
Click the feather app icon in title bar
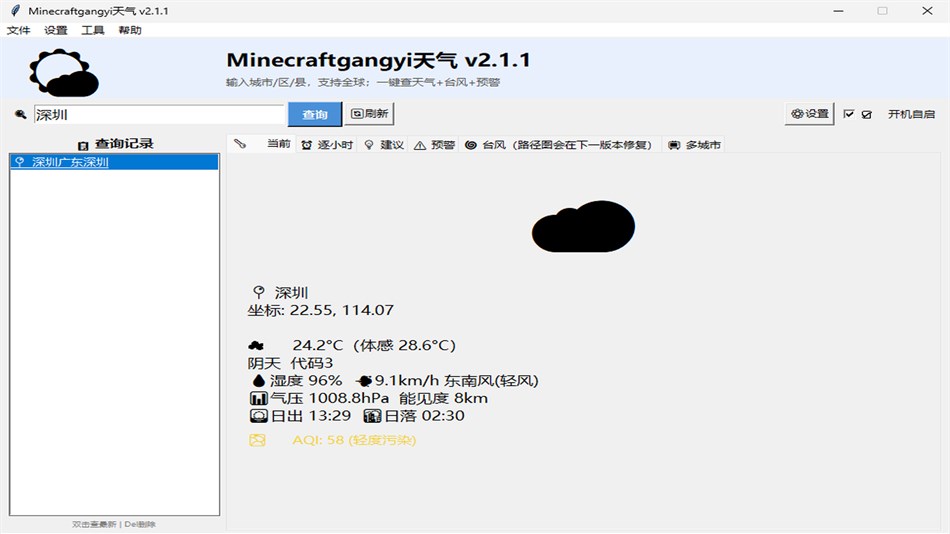point(15,11)
